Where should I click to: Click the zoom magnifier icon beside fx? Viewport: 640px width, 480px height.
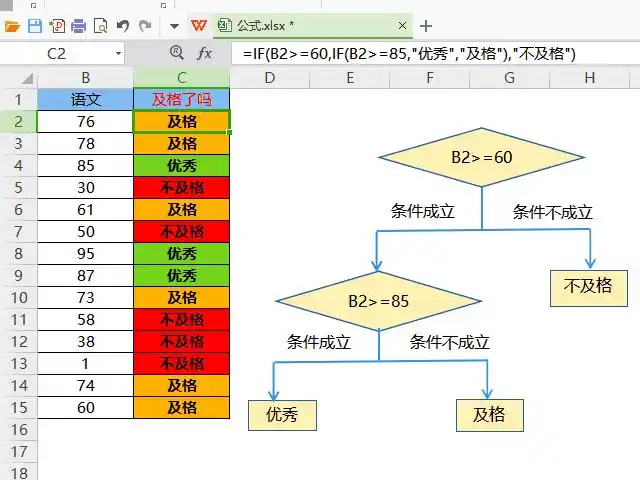176,53
